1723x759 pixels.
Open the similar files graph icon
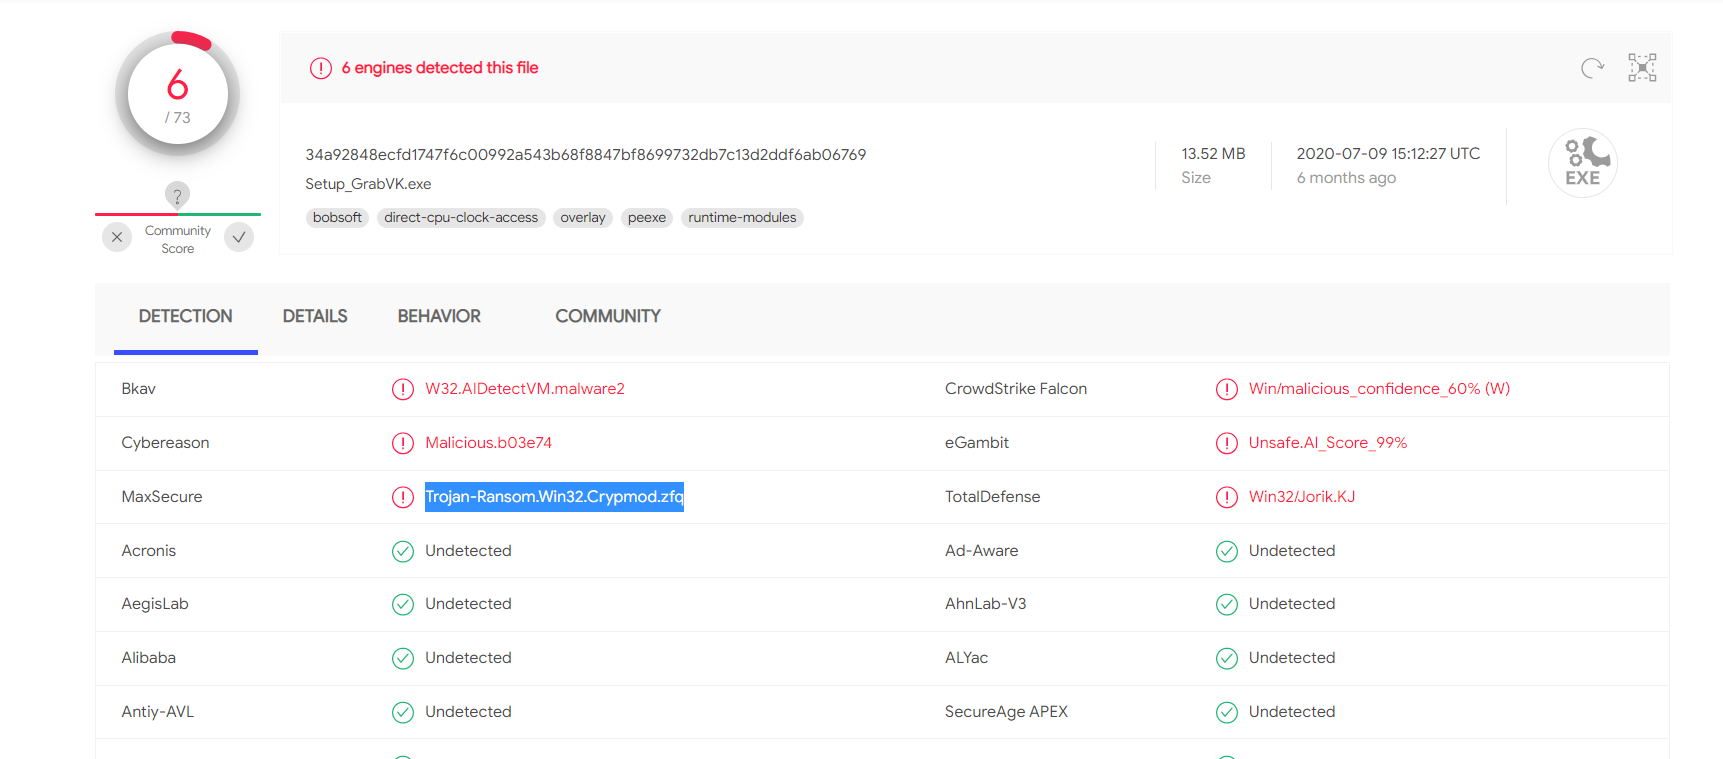[x=1642, y=68]
